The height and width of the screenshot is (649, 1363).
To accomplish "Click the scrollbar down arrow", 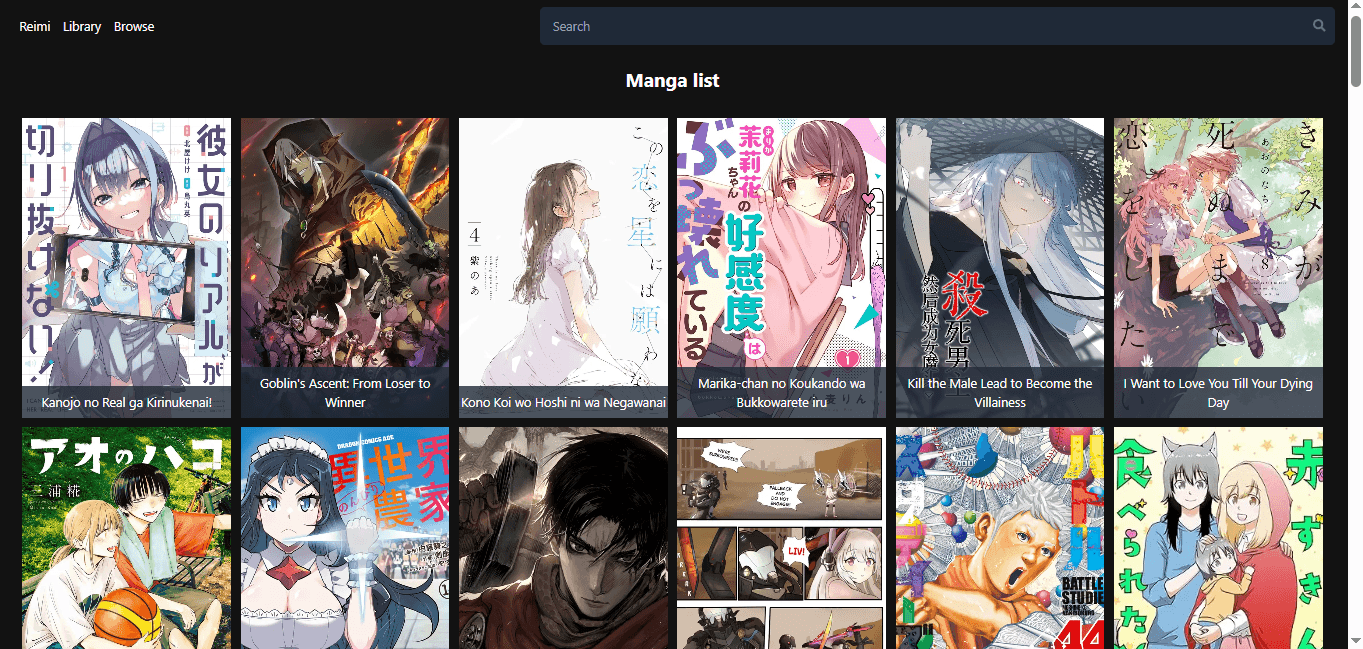I will point(1355,641).
